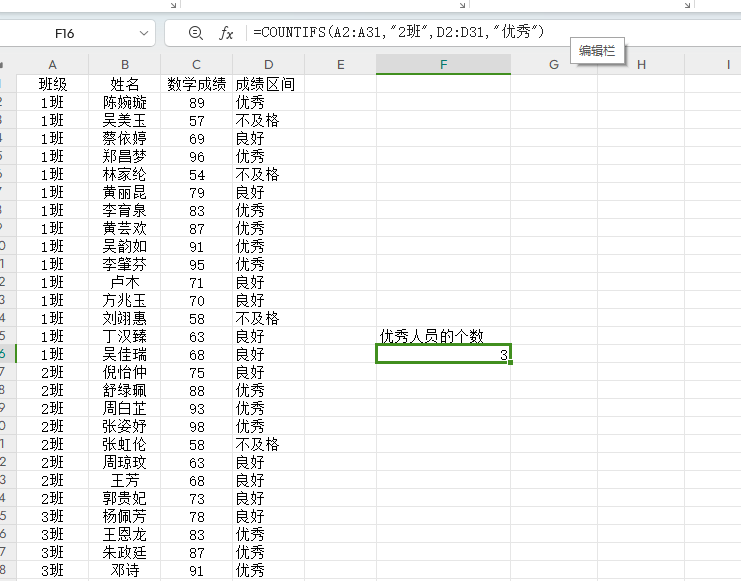Open the Name Box dropdown arrow

(x=144, y=34)
